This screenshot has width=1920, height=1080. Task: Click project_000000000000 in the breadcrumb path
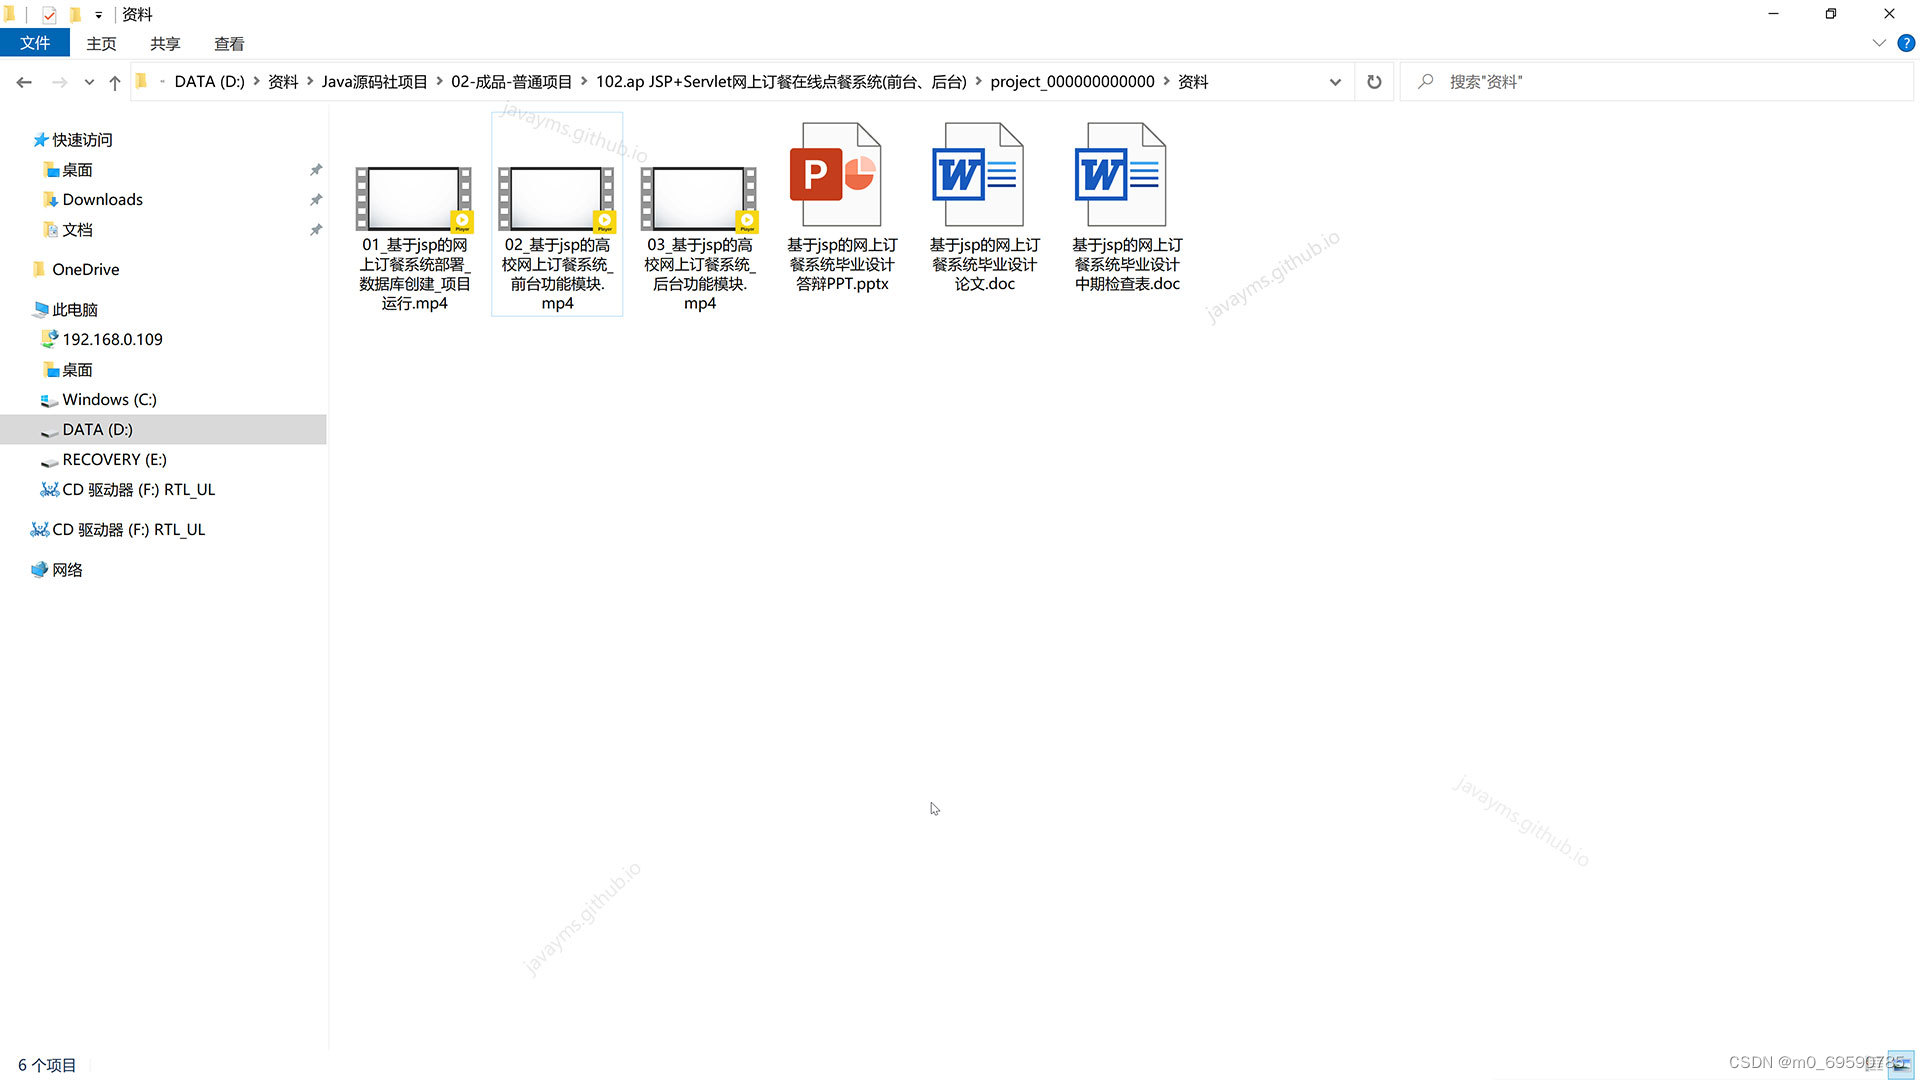point(1072,82)
